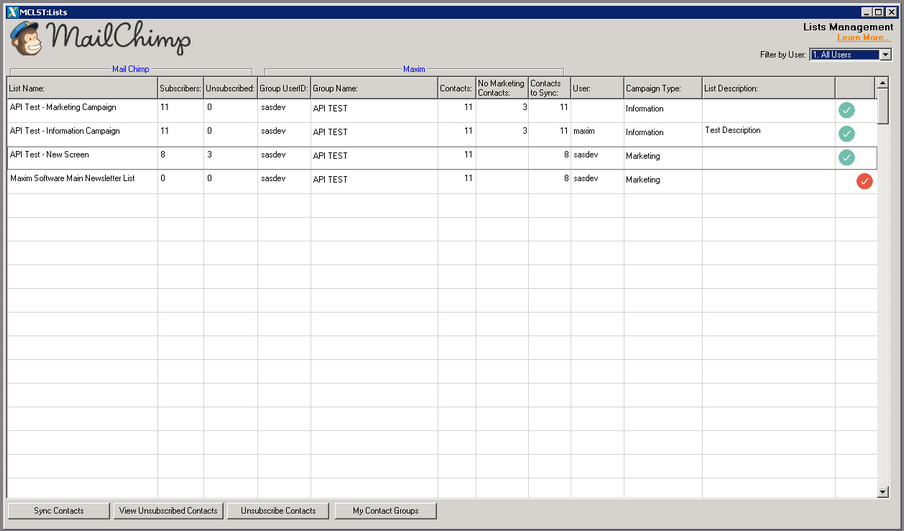
Task: Select the API Test - New Screen list name
Action: [x=50, y=155]
